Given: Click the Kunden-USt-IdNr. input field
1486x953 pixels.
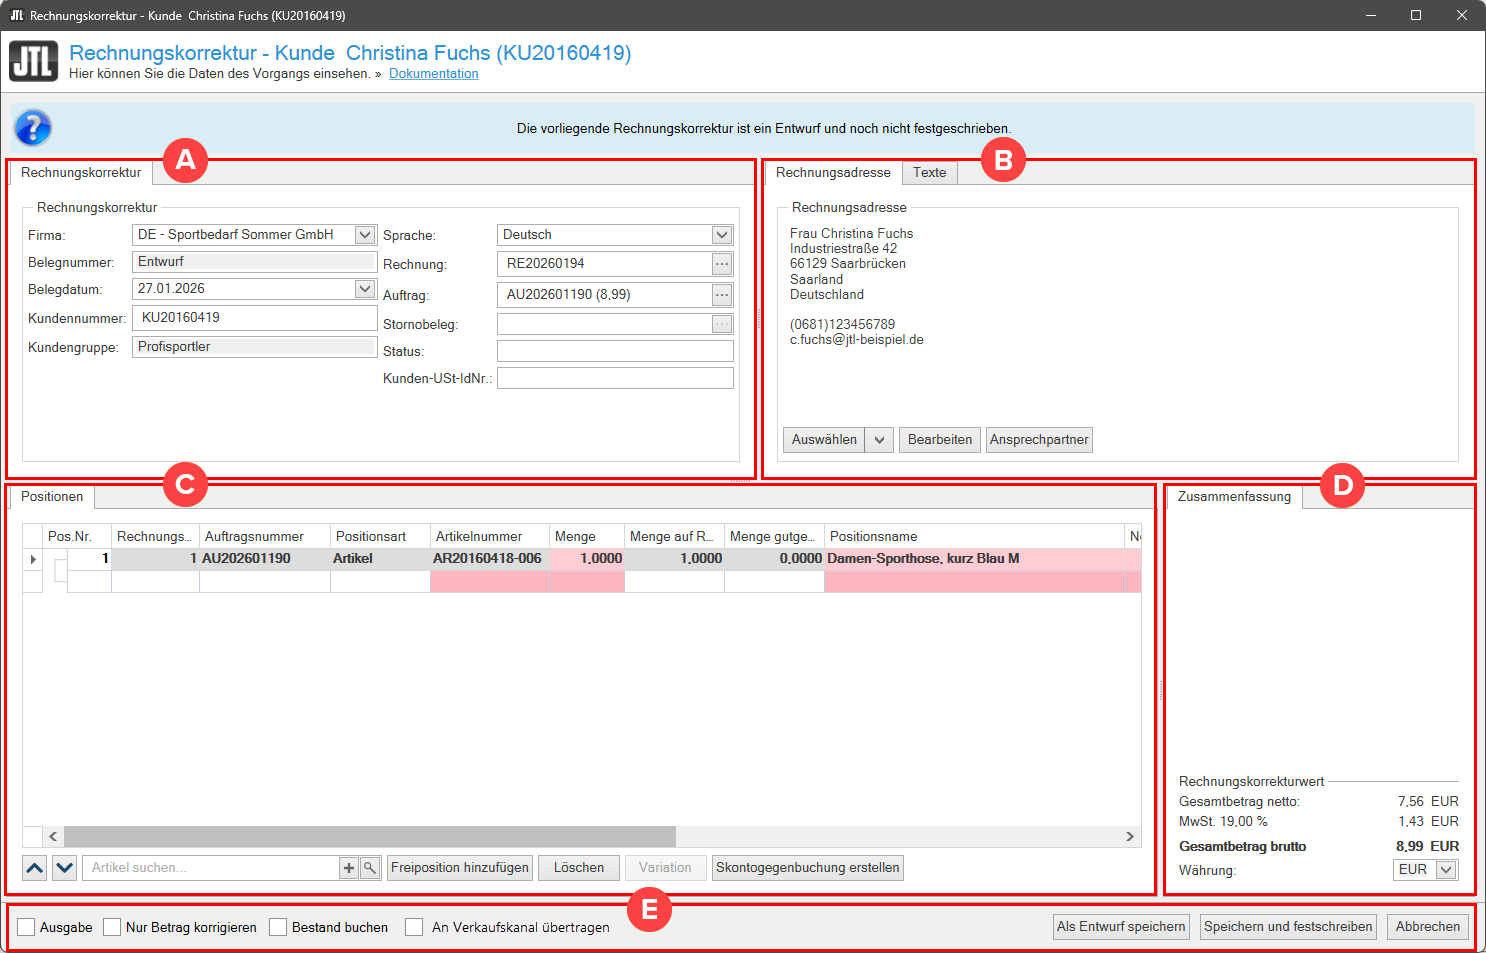Looking at the screenshot, I should click(x=615, y=378).
